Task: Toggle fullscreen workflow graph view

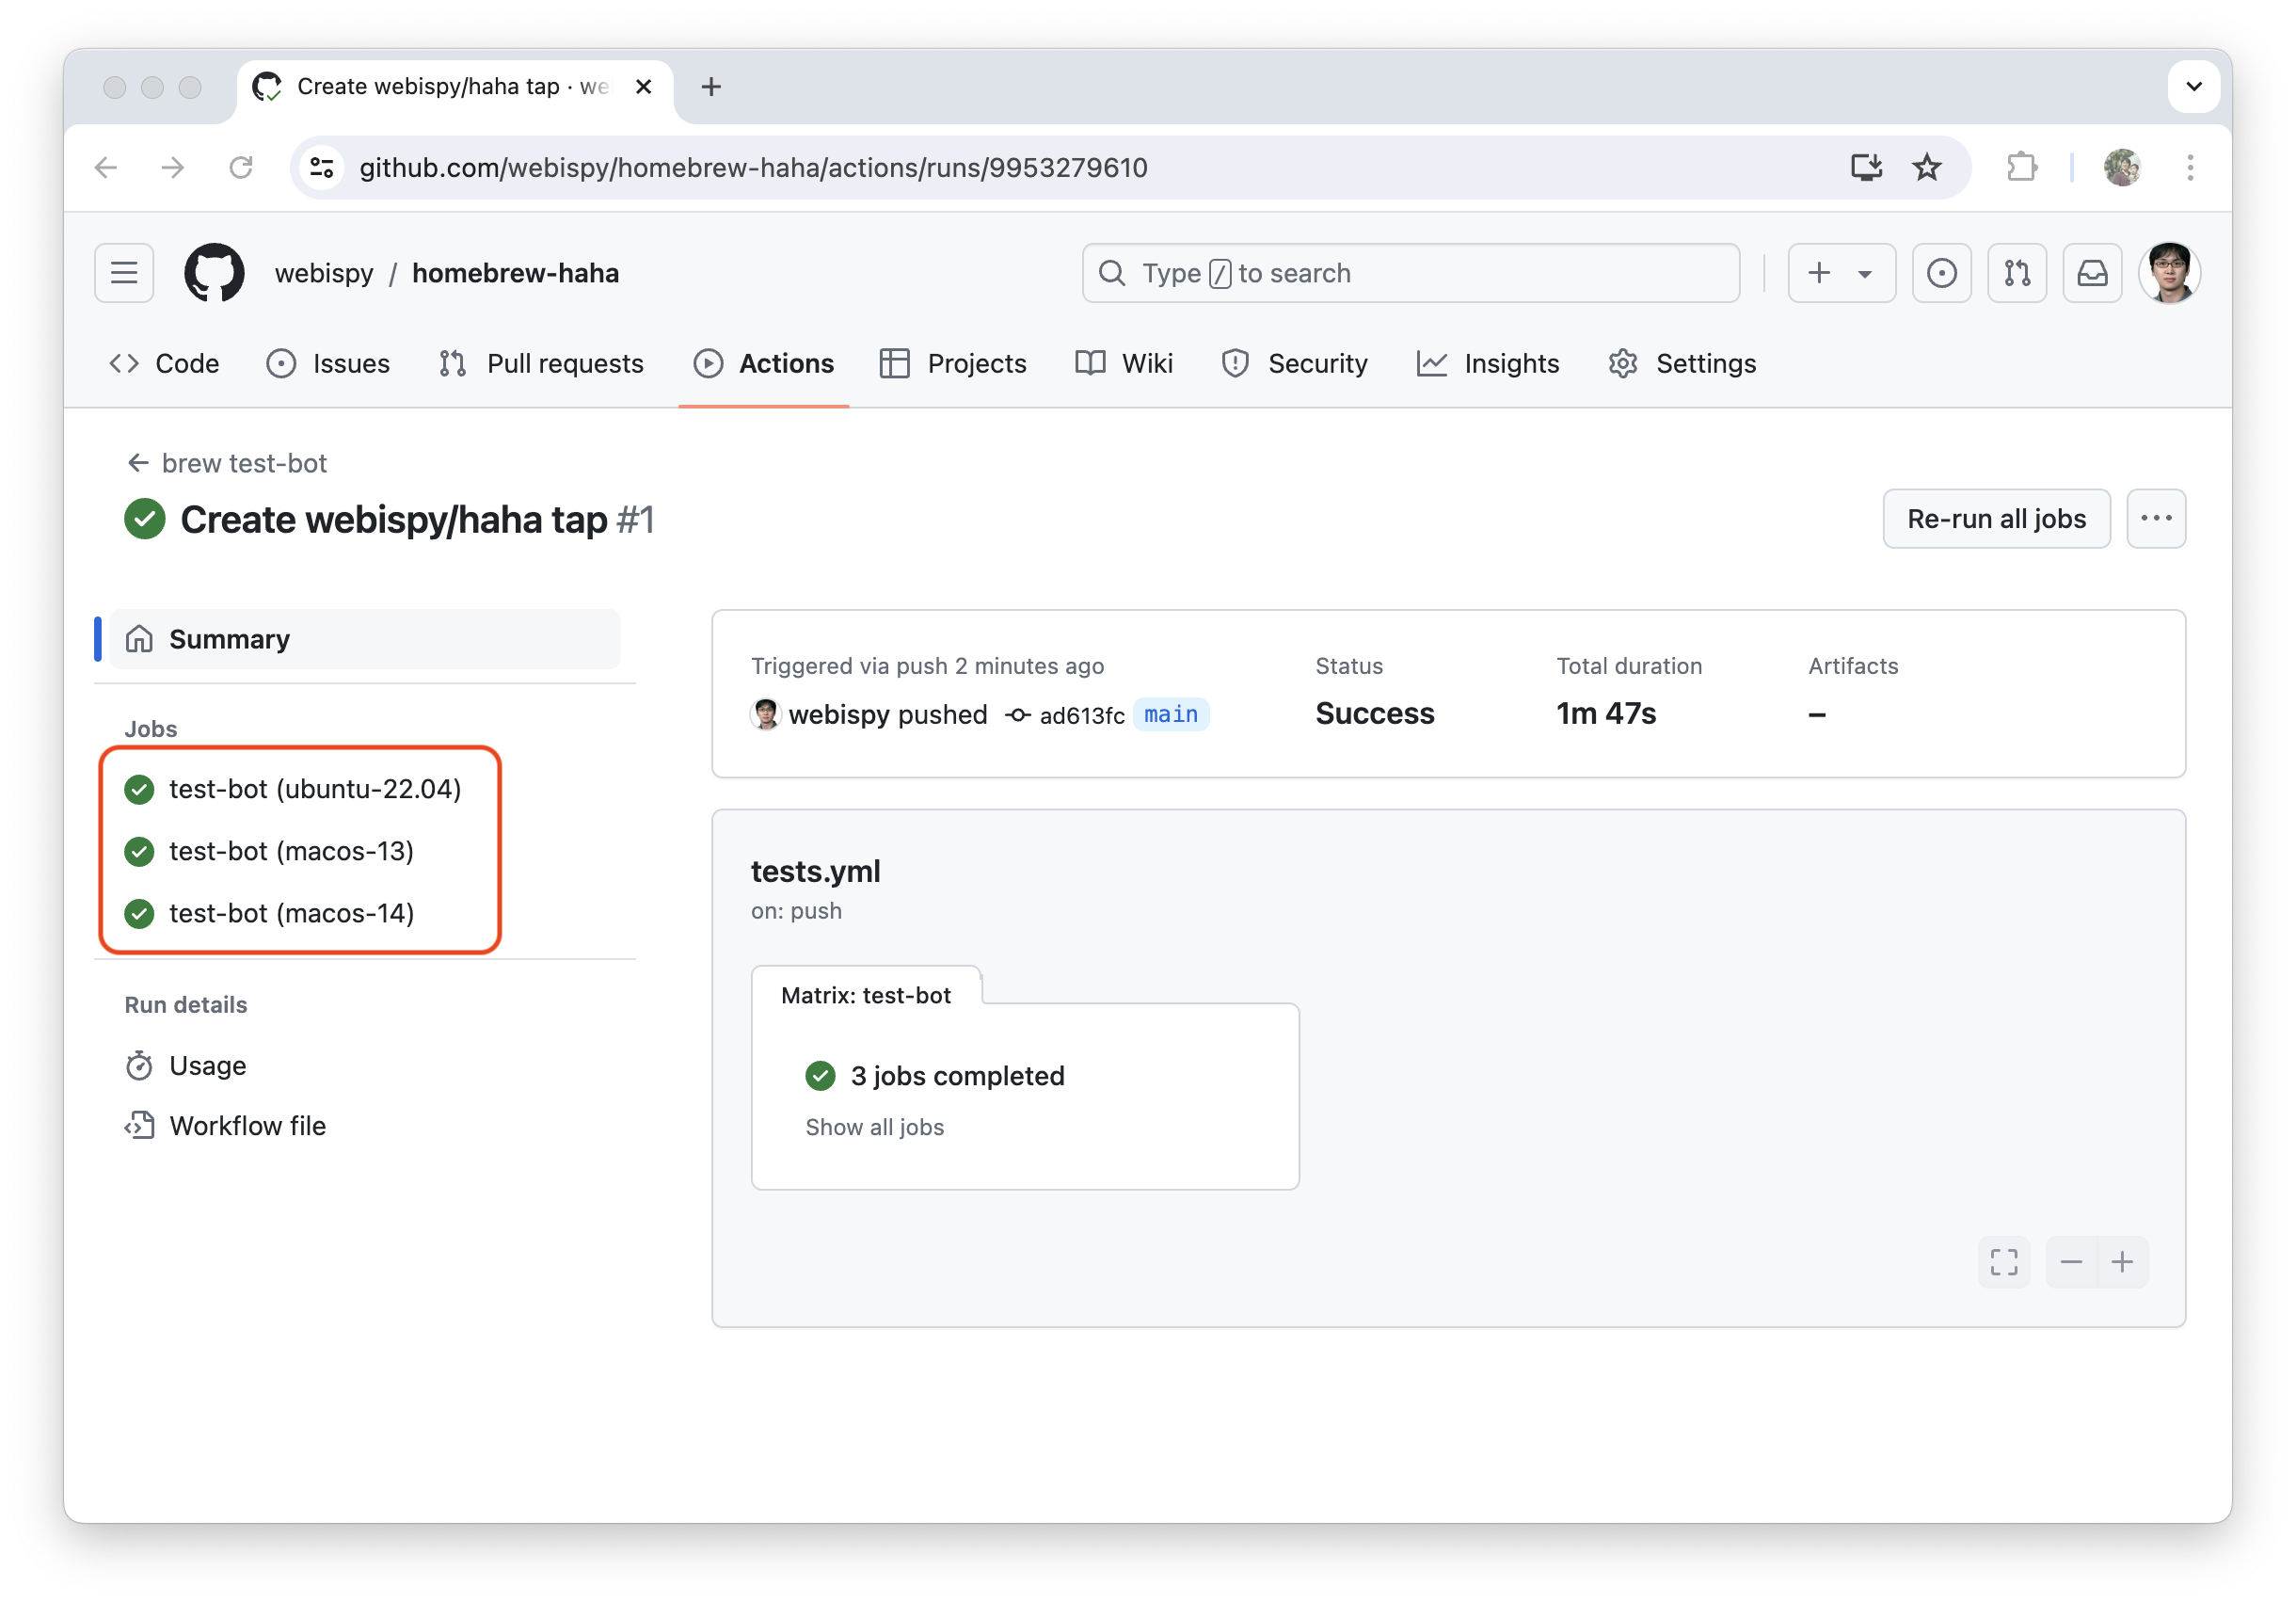Action: pyautogui.click(x=2004, y=1263)
